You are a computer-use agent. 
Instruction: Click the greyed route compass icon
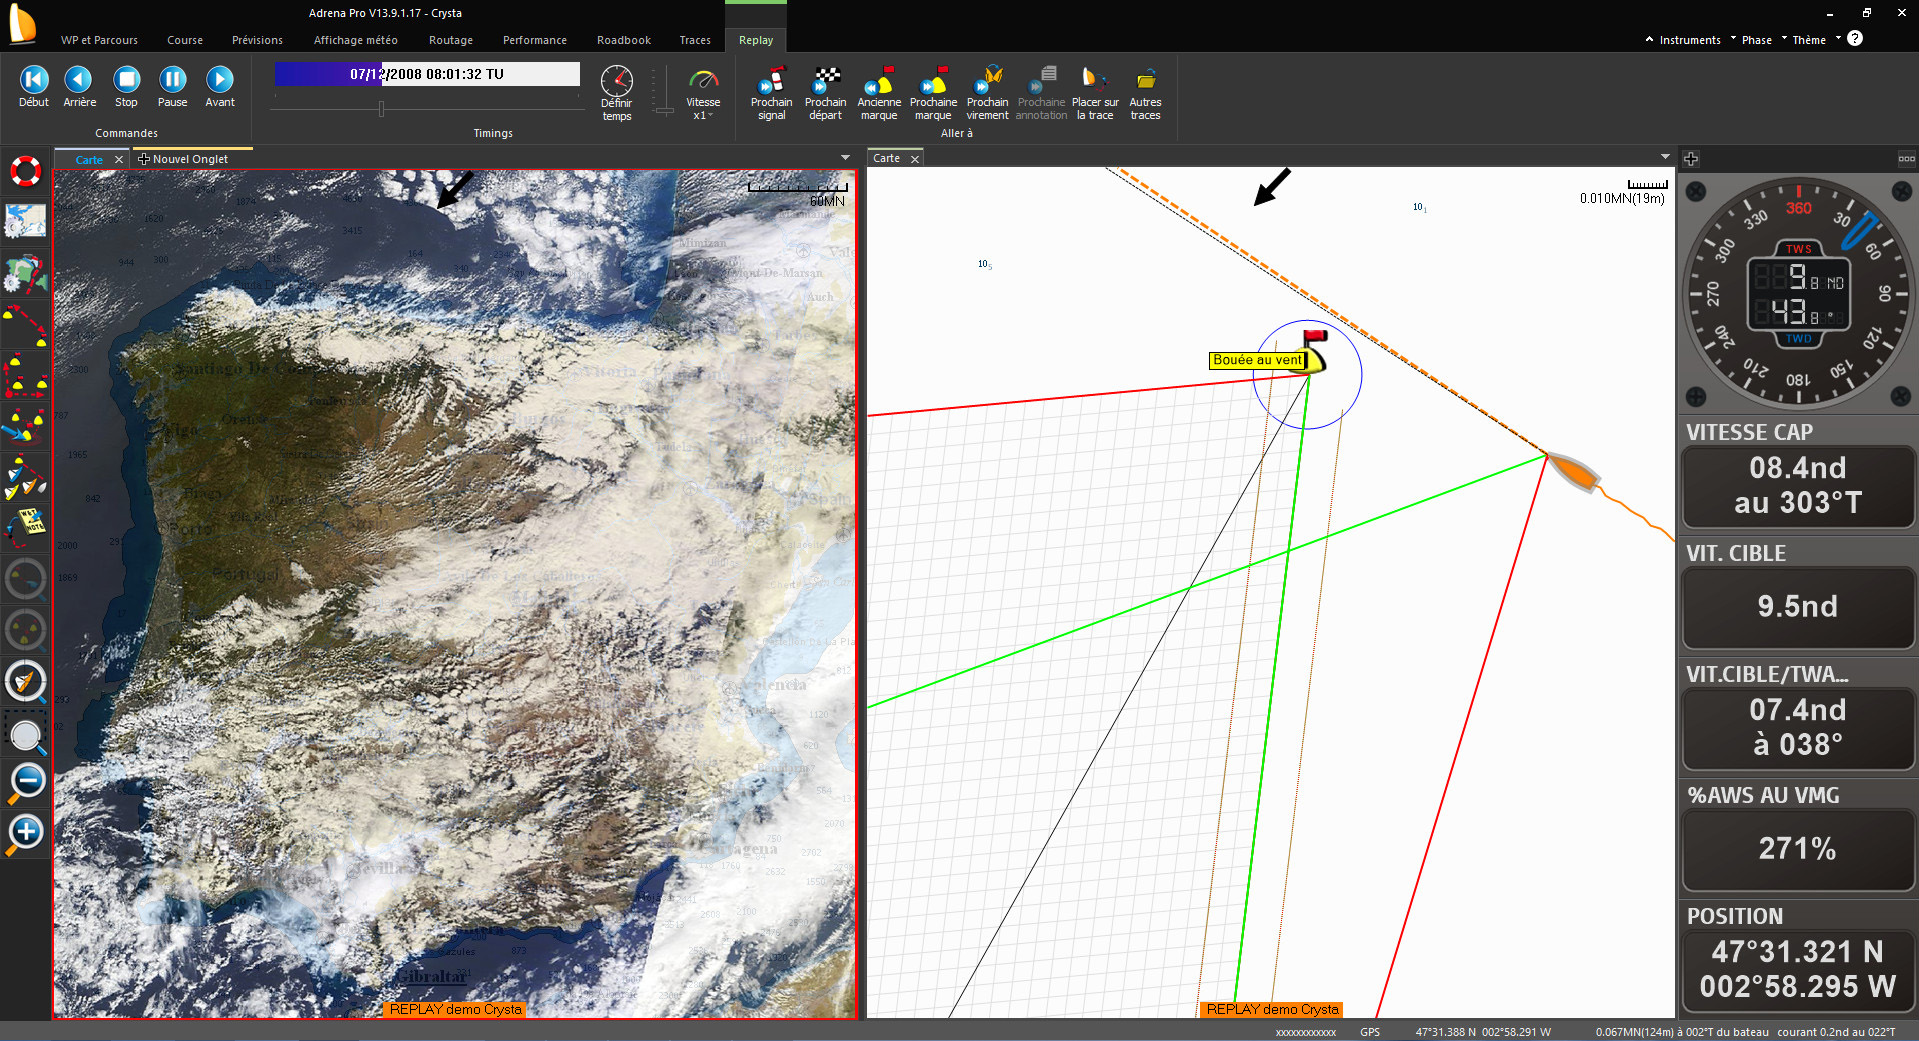[25, 579]
